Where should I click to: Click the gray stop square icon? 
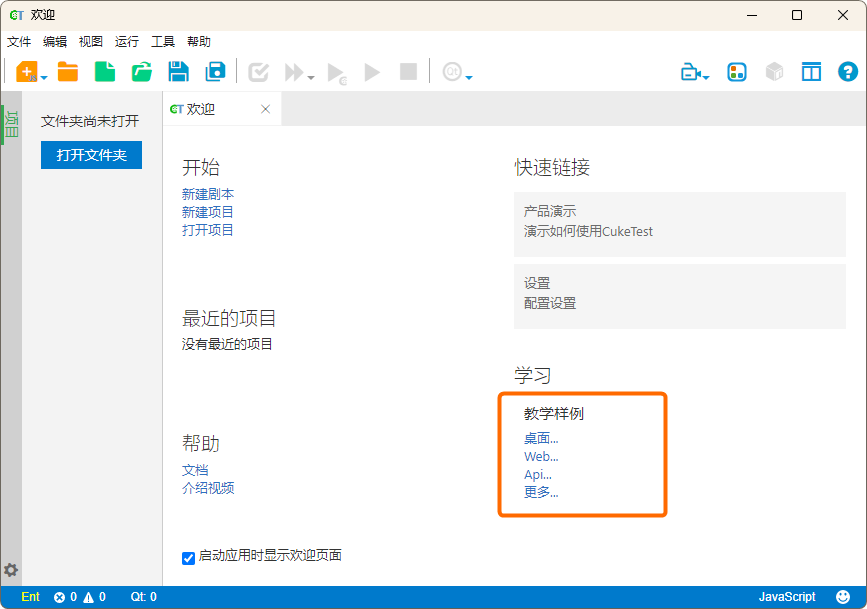coord(409,71)
